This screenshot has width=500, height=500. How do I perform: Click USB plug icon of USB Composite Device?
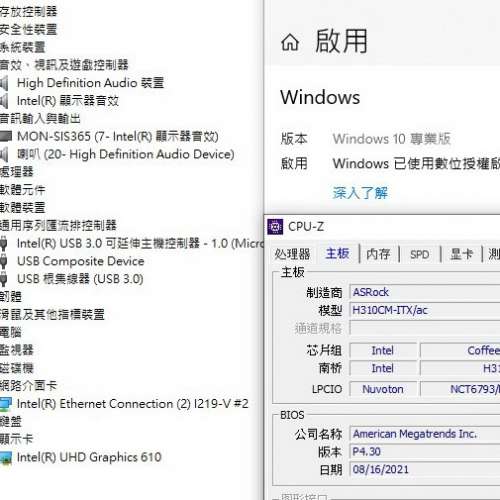pos(4,261)
